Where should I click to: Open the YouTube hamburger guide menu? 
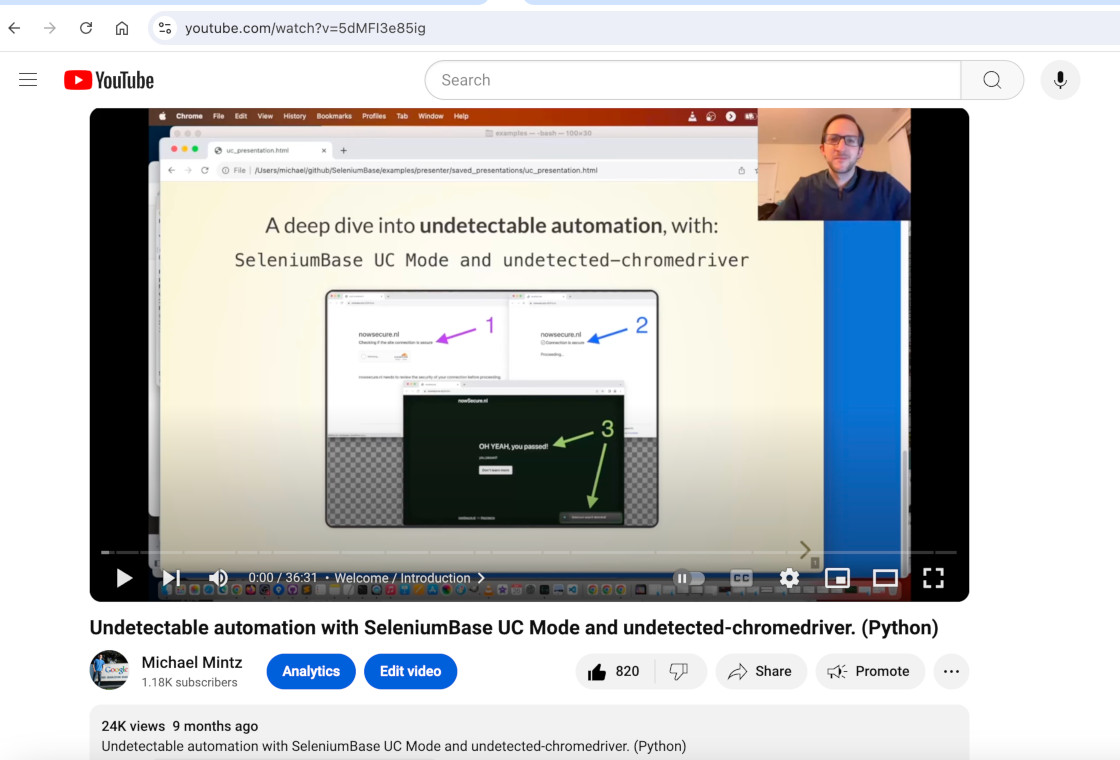tap(28, 80)
